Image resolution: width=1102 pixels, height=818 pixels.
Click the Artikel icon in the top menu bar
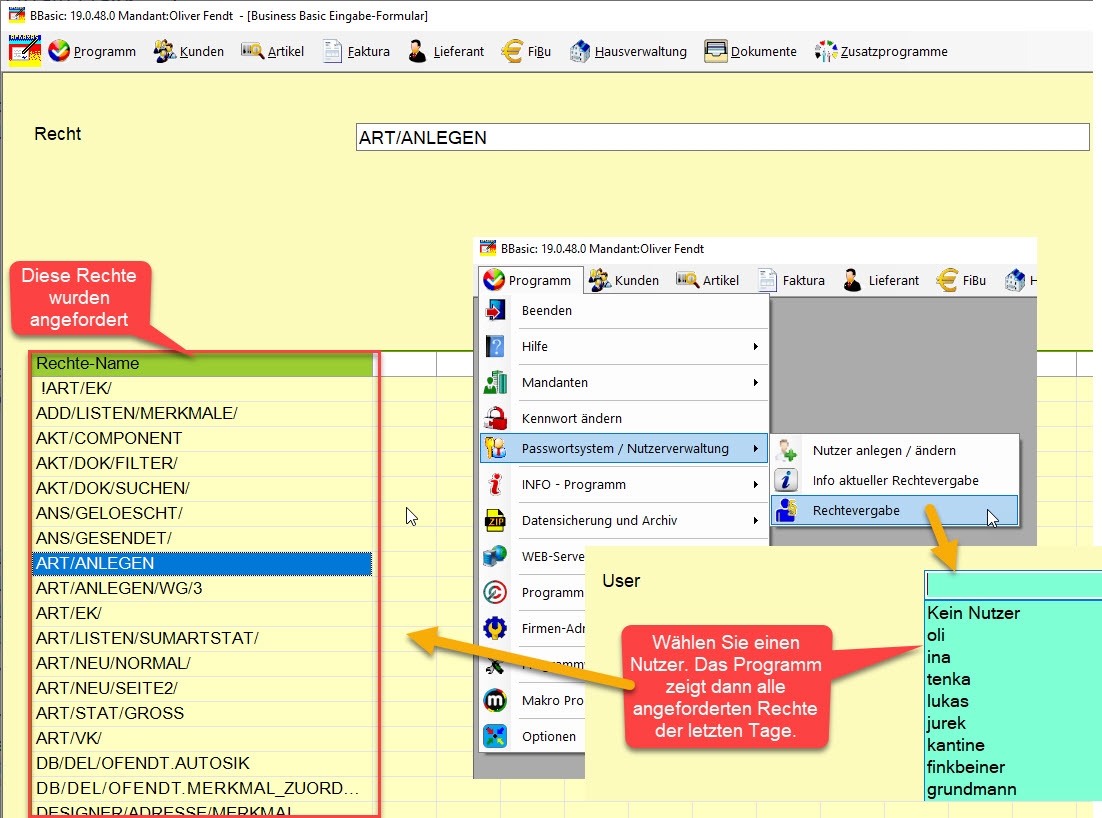252,51
